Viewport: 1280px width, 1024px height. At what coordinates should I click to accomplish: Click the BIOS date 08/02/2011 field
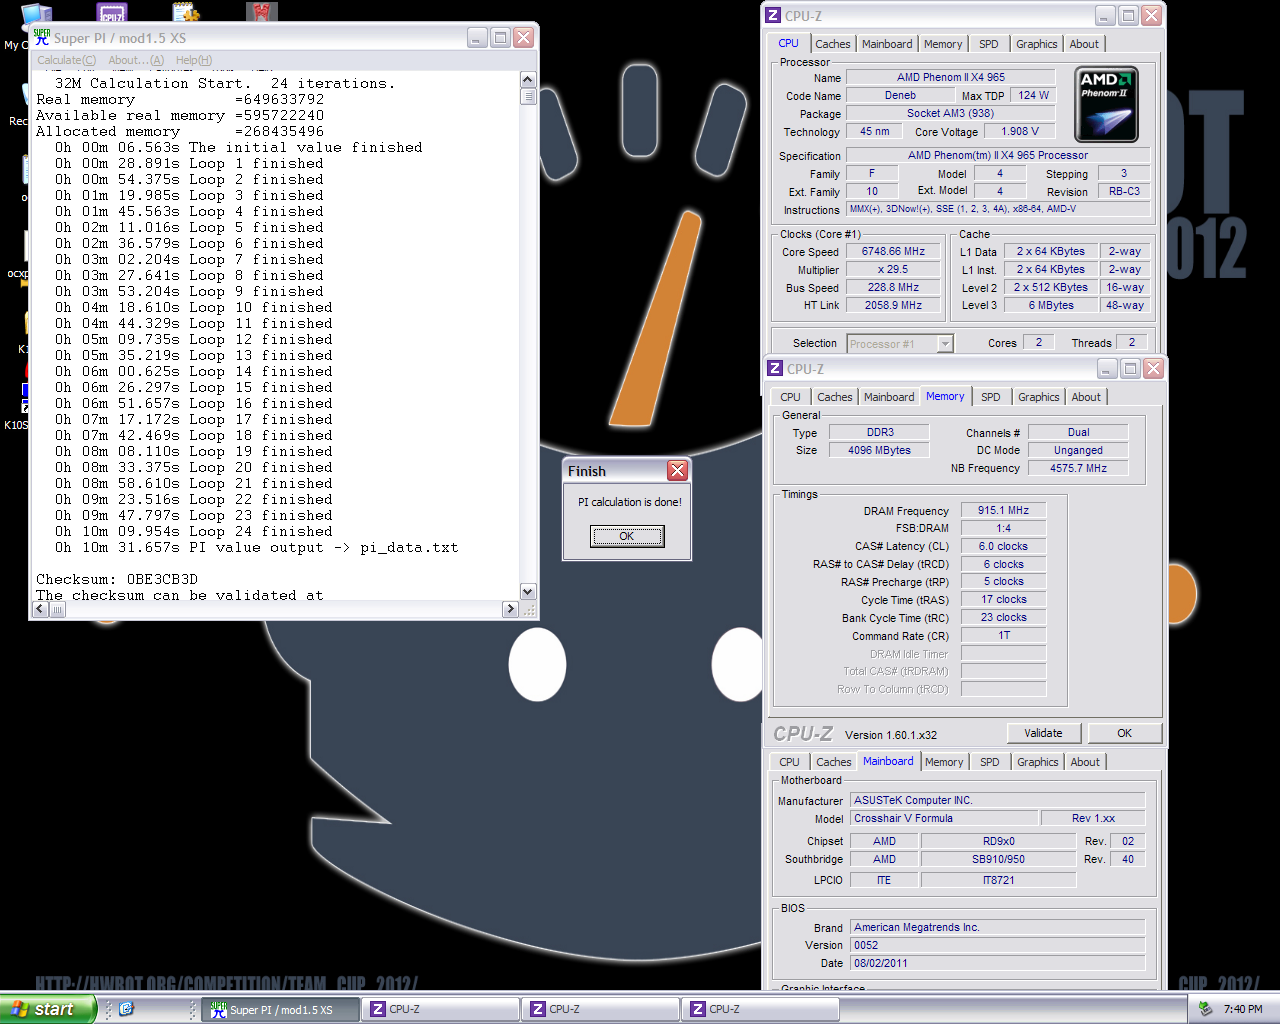tap(997, 963)
